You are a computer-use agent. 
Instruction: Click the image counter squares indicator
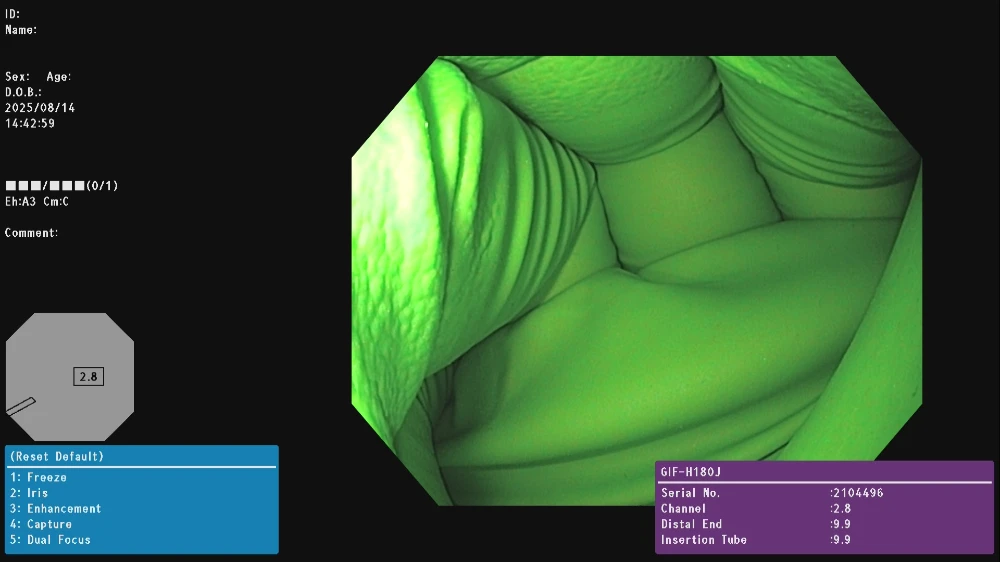pos(44,186)
